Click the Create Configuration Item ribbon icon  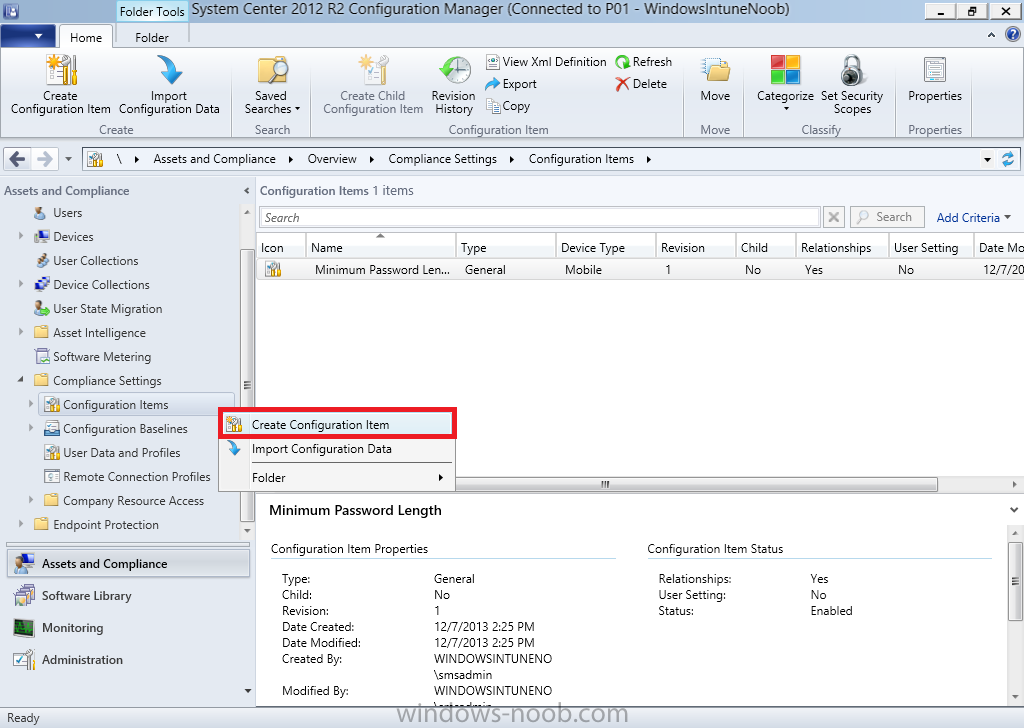pyautogui.click(x=61, y=71)
